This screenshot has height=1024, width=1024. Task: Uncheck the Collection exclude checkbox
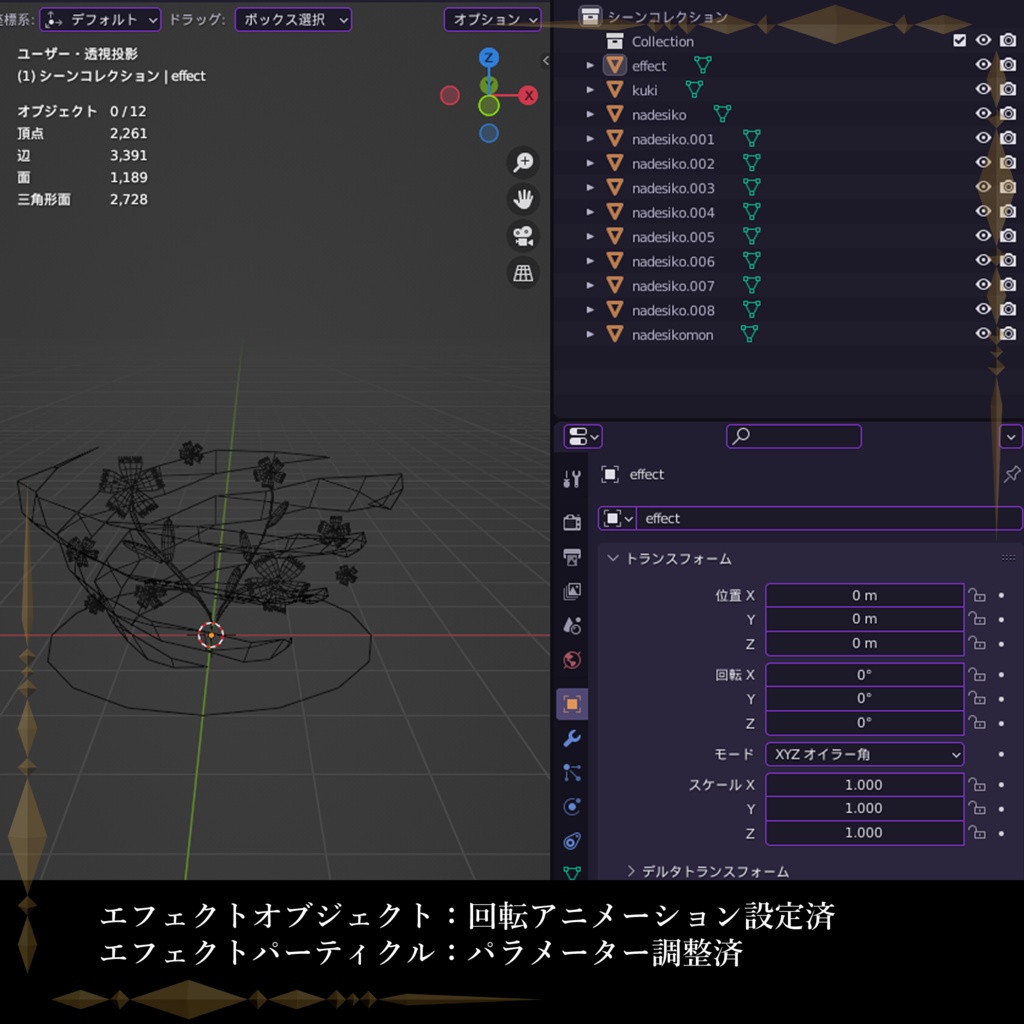point(959,40)
